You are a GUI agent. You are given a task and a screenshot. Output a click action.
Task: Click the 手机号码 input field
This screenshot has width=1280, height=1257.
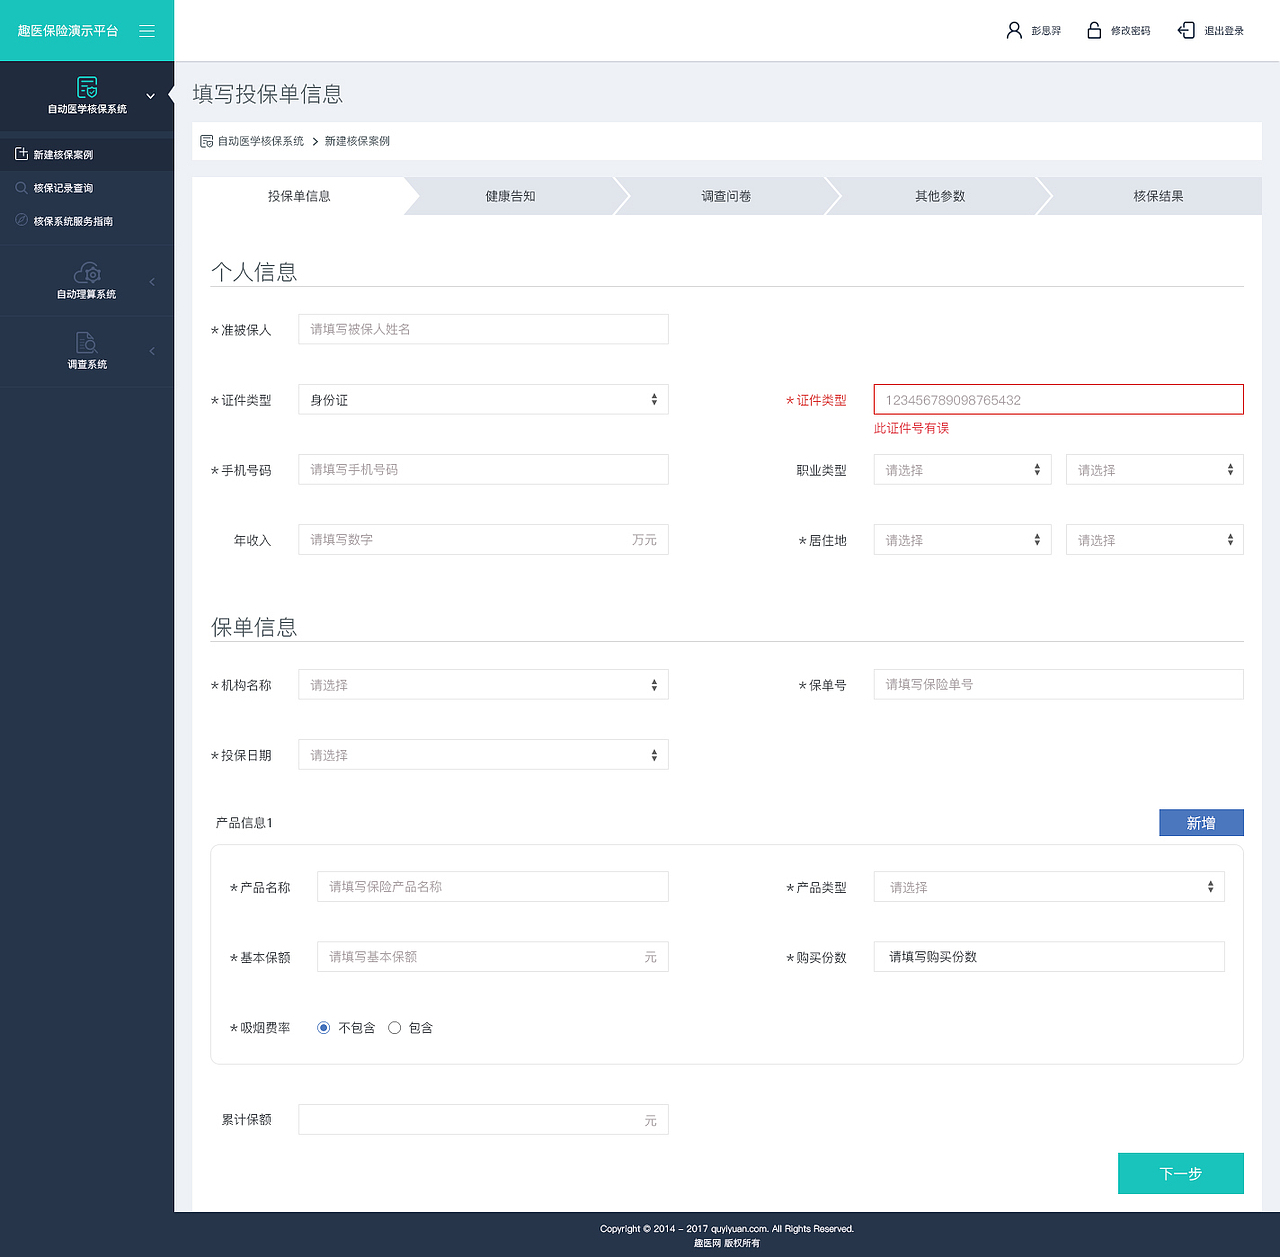[x=483, y=469]
